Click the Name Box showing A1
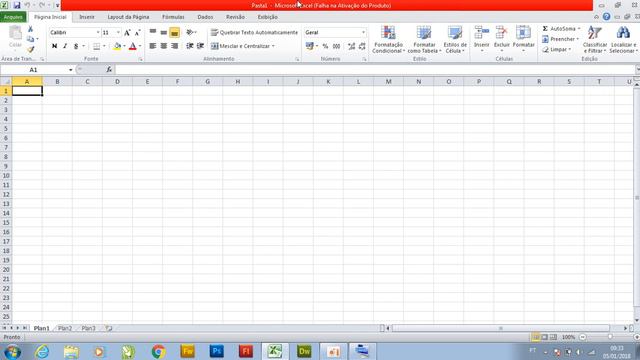This screenshot has width=640, height=360. [x=33, y=70]
